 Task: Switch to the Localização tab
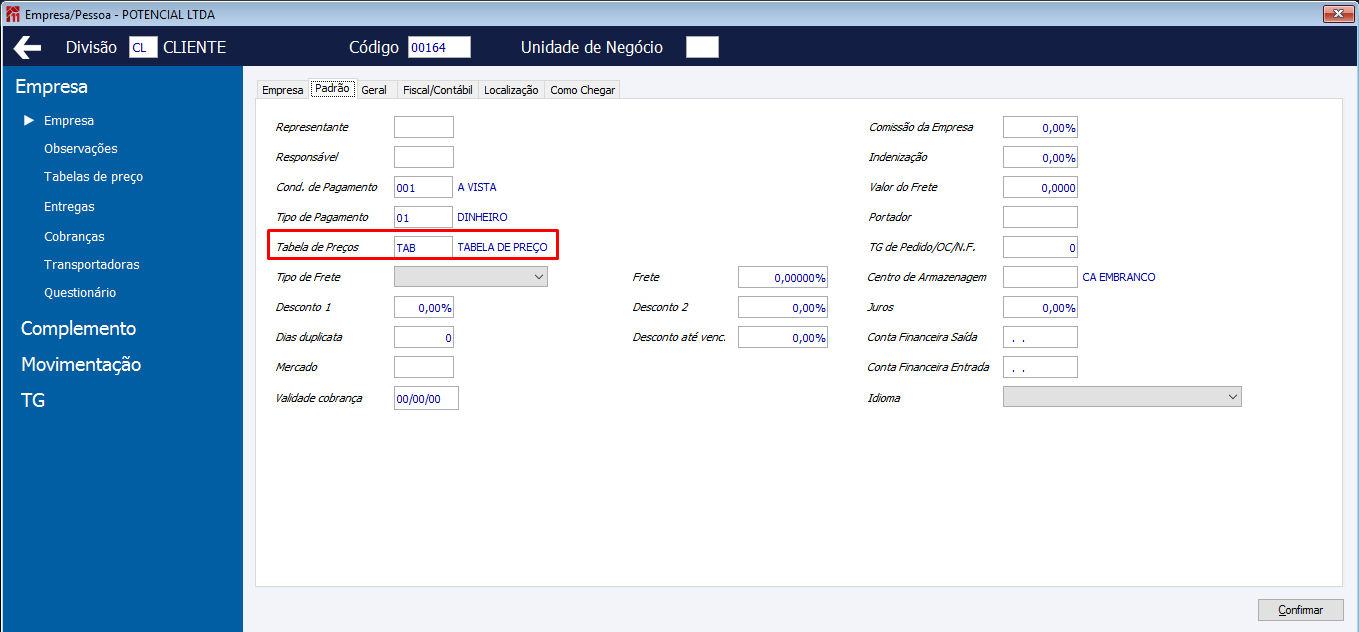pos(511,90)
